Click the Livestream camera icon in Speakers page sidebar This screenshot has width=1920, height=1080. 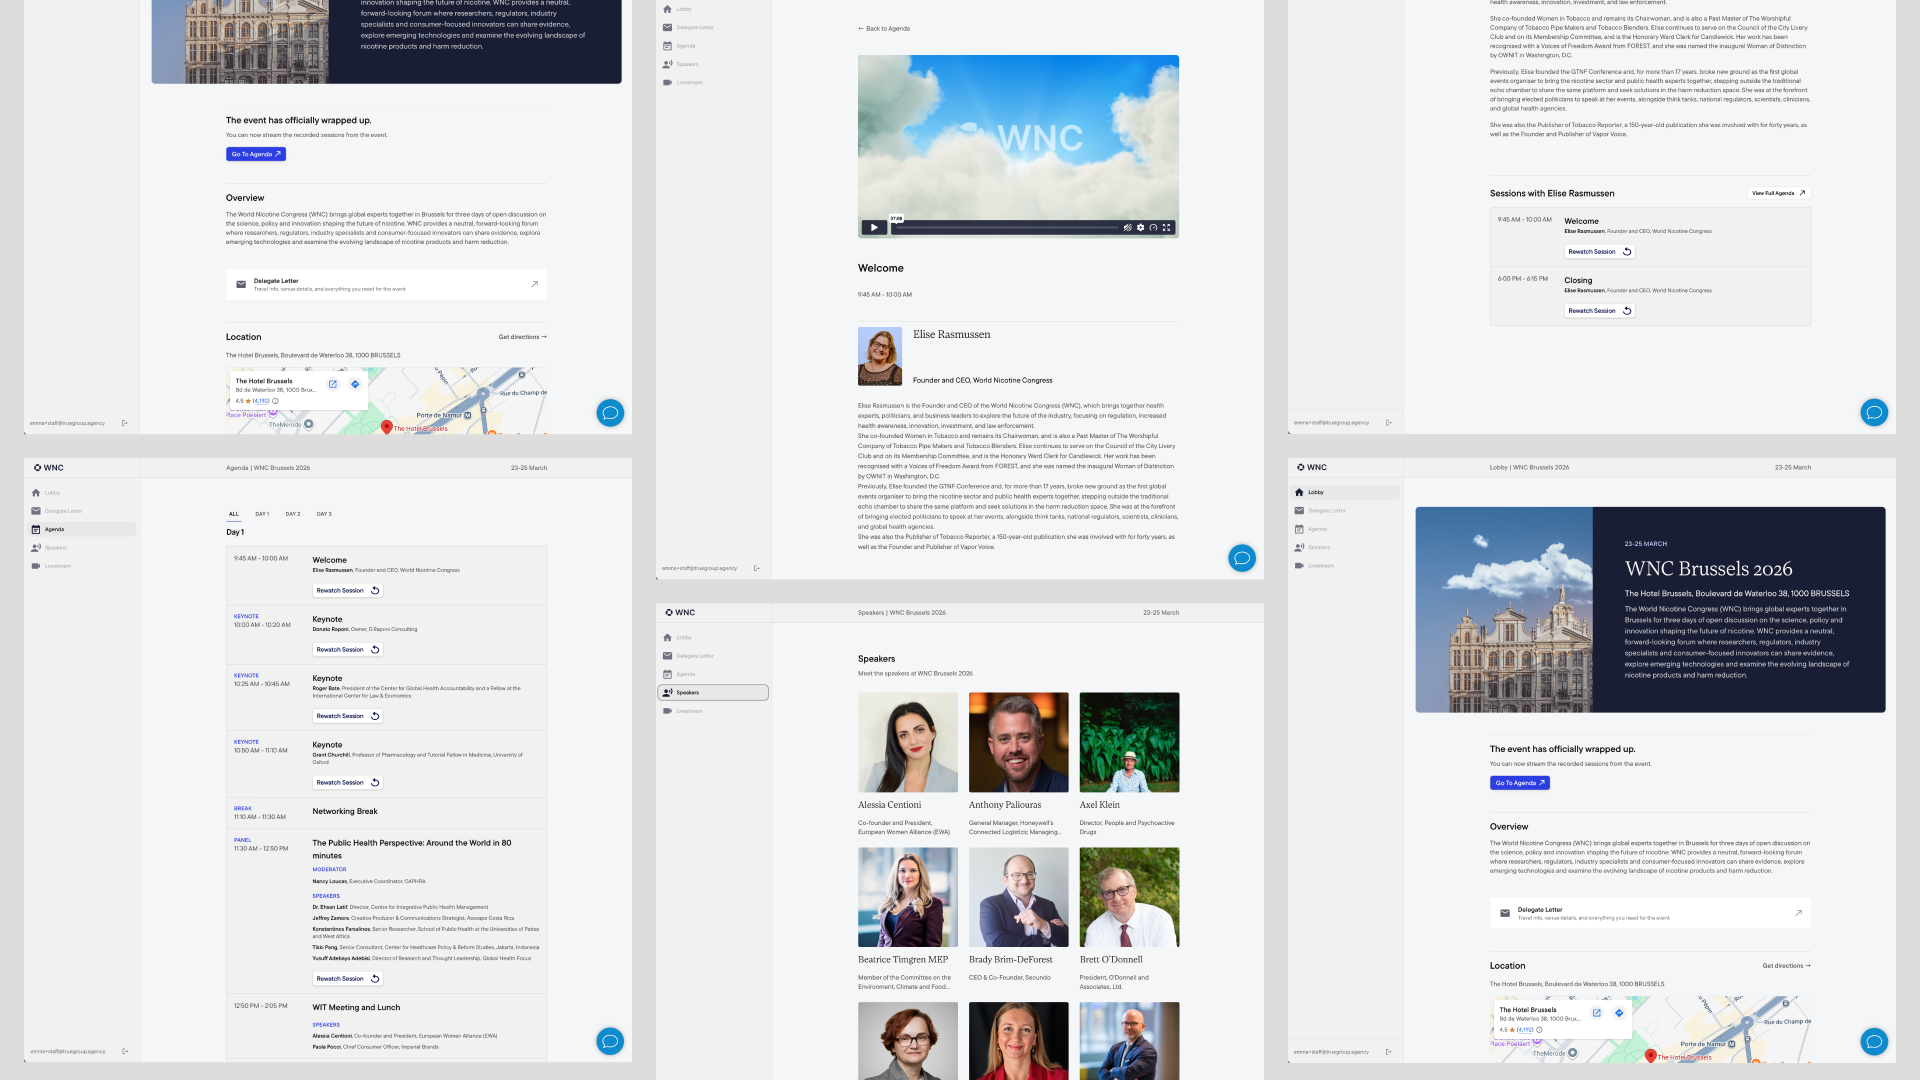tap(667, 711)
